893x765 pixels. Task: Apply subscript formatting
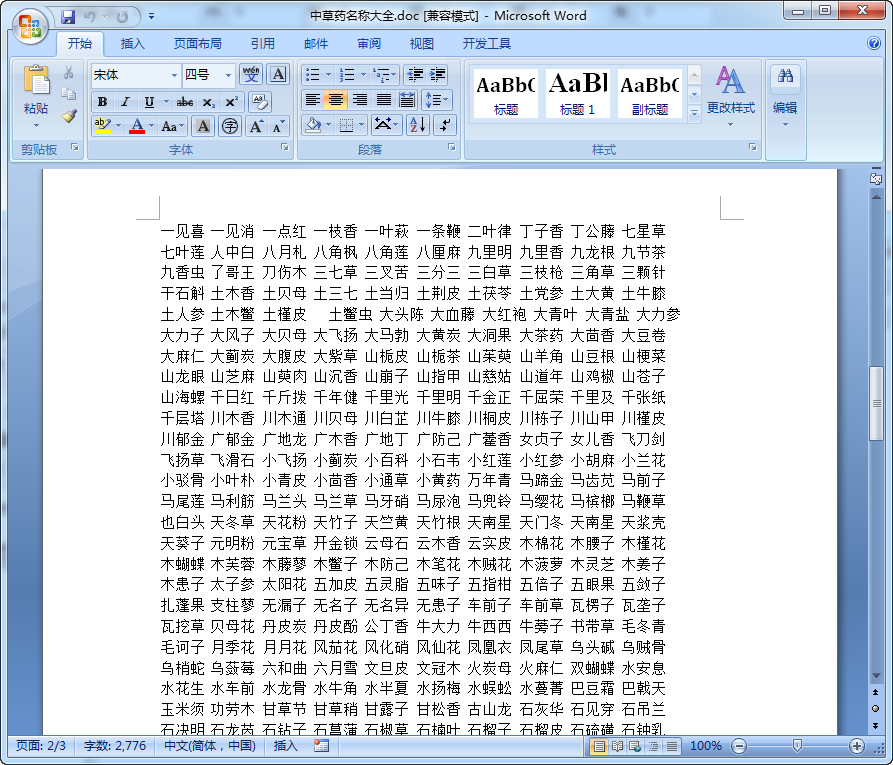click(209, 102)
